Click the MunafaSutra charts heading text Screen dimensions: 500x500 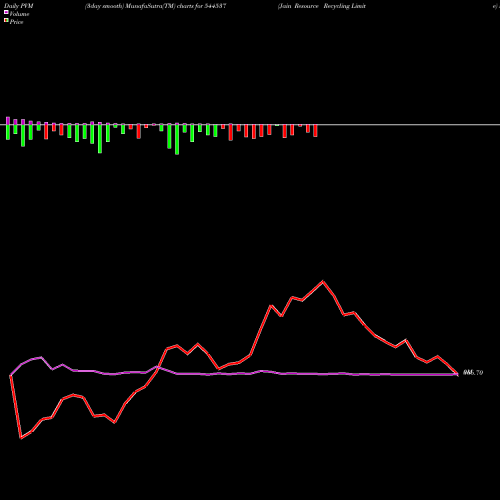156,6
